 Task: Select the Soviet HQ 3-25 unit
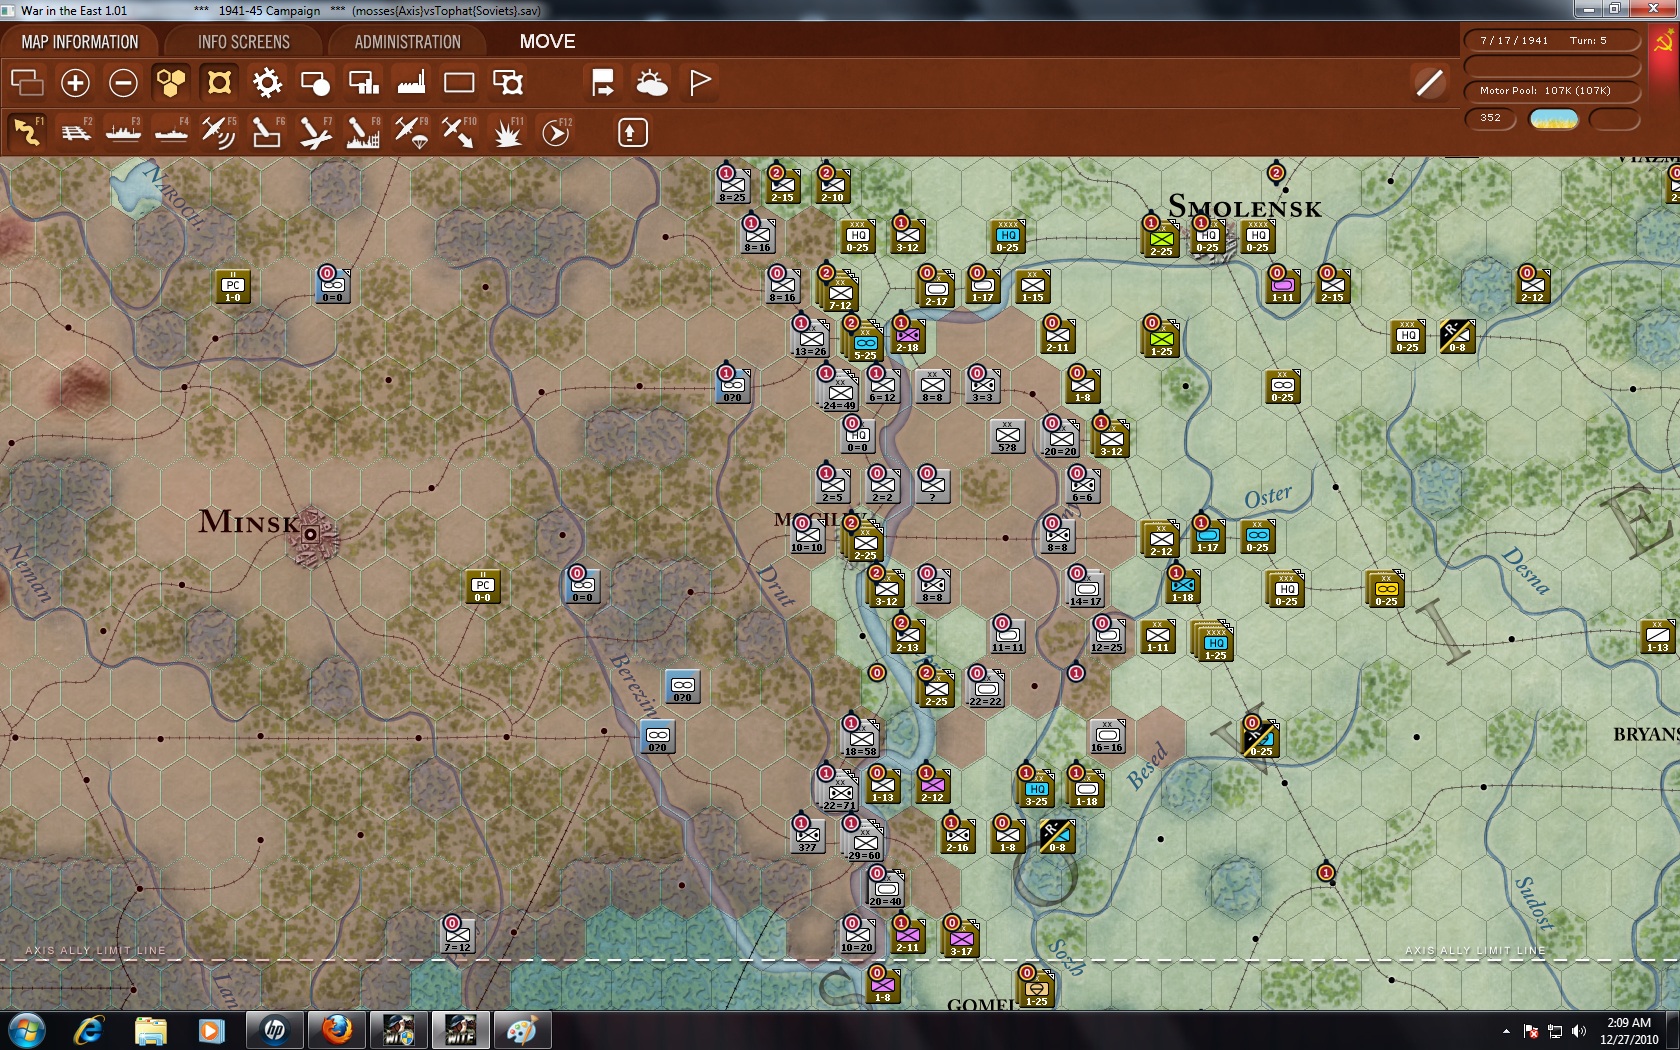pyautogui.click(x=1036, y=789)
